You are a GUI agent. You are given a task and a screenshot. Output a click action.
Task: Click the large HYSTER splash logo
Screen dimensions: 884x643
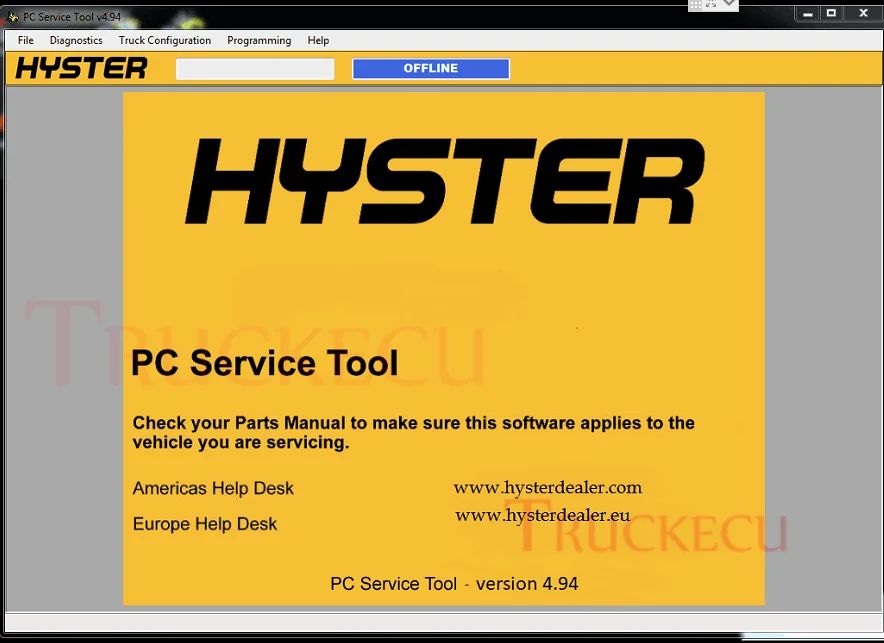click(x=445, y=181)
